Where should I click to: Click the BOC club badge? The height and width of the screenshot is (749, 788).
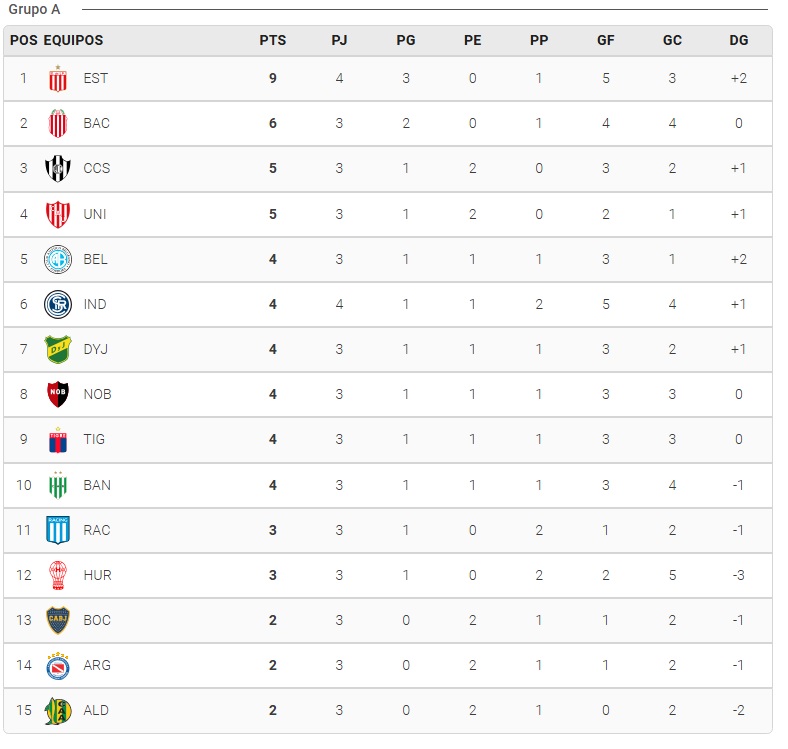[x=58, y=621]
